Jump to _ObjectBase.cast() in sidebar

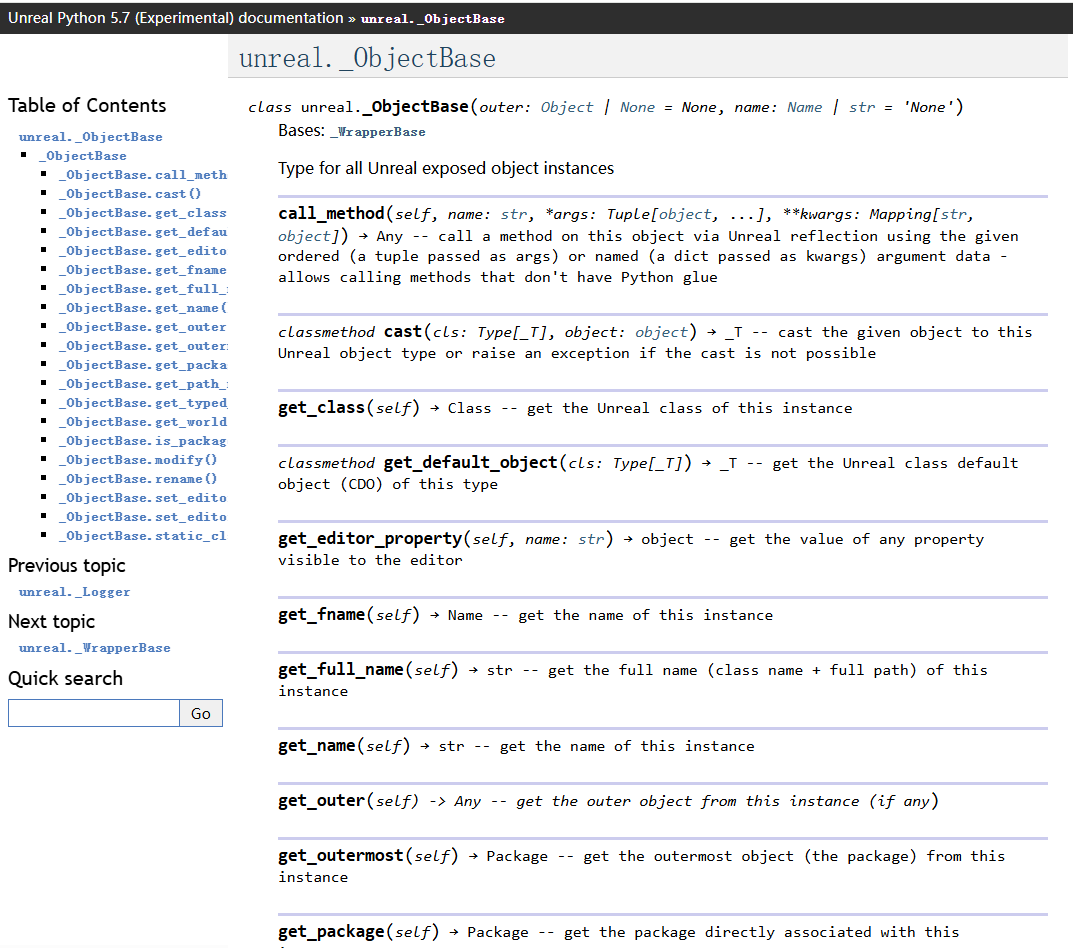[129, 194]
